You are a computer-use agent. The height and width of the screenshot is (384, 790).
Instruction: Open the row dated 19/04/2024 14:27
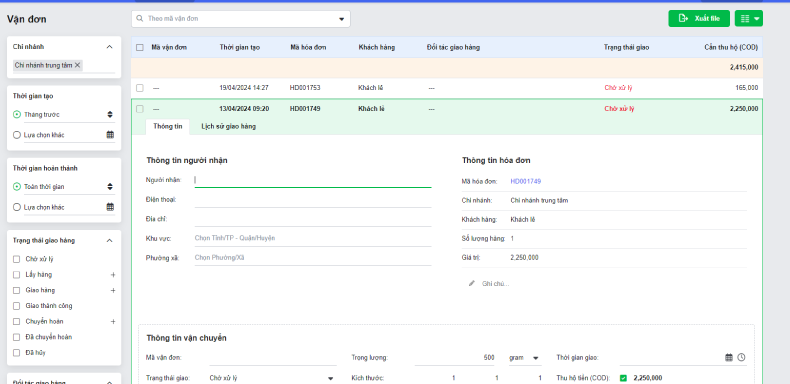pyautogui.click(x=446, y=88)
